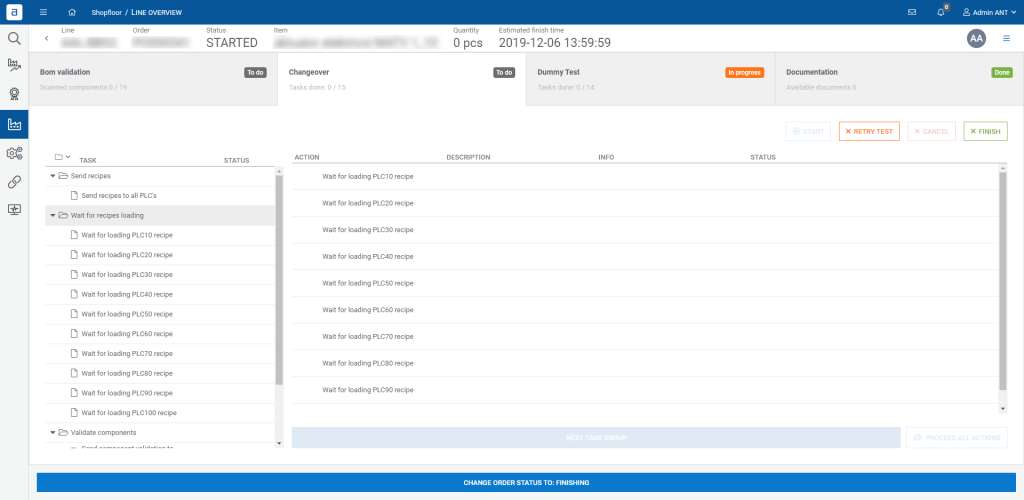Select PLC60 recipe task in tree

(160, 334)
